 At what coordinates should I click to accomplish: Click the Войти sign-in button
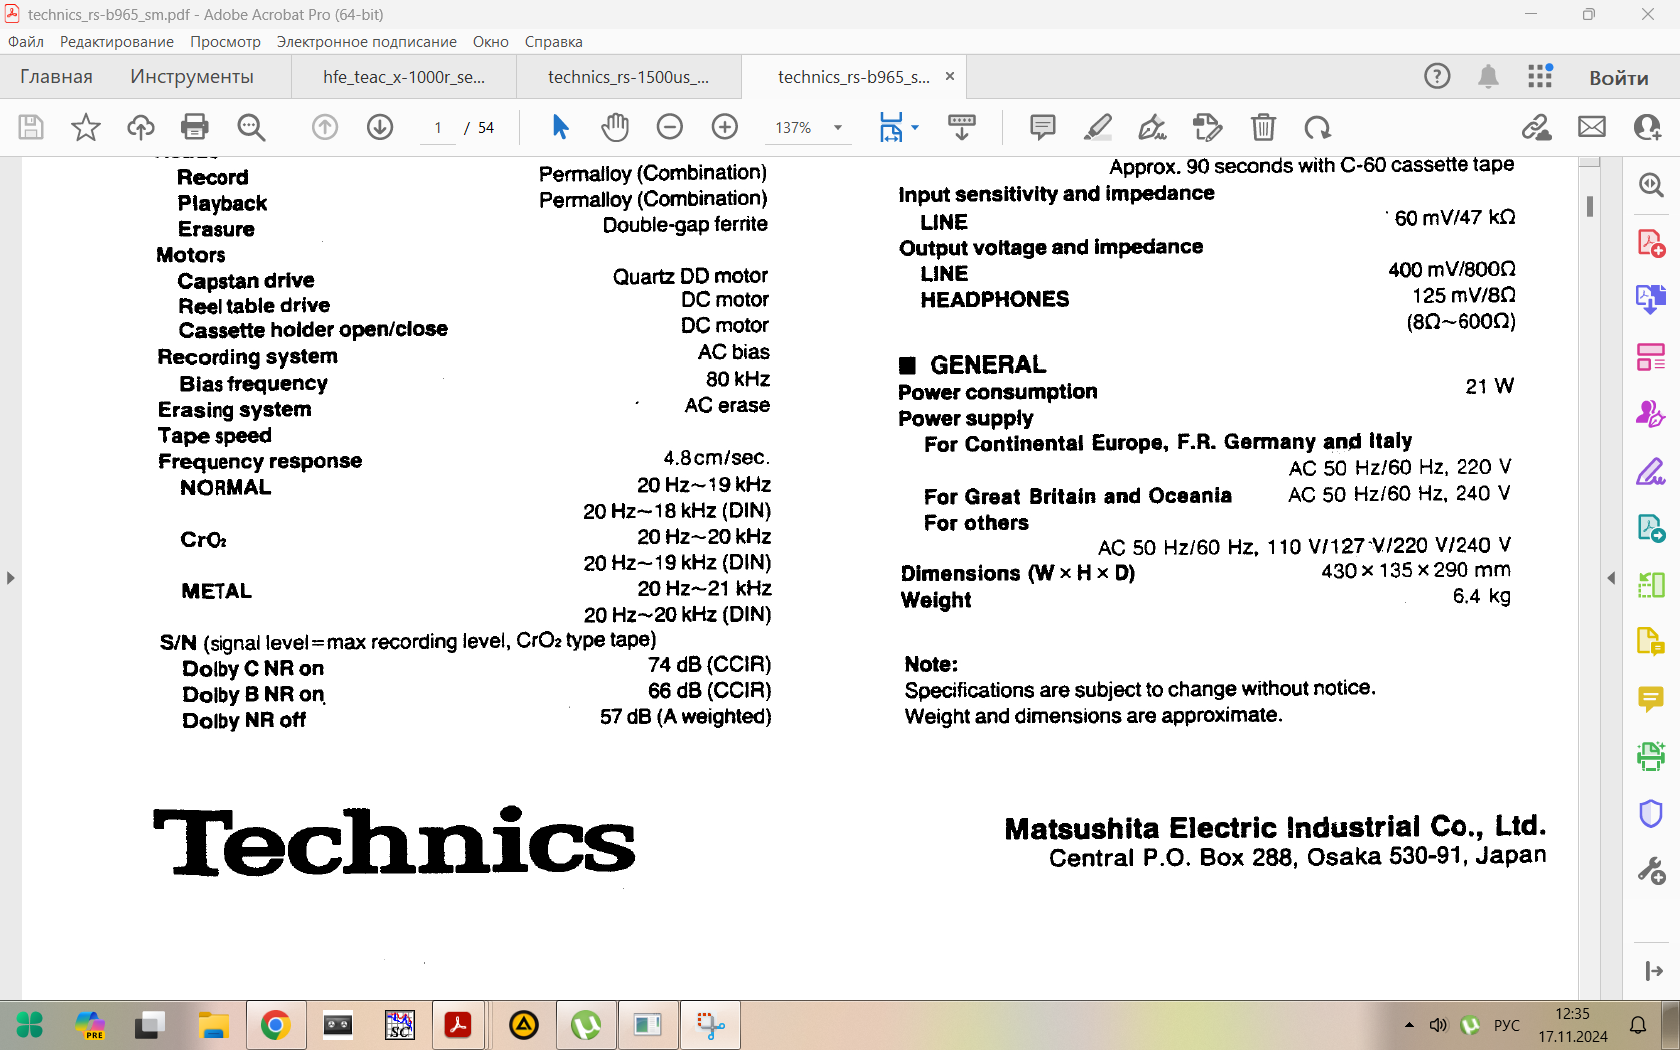pyautogui.click(x=1619, y=77)
